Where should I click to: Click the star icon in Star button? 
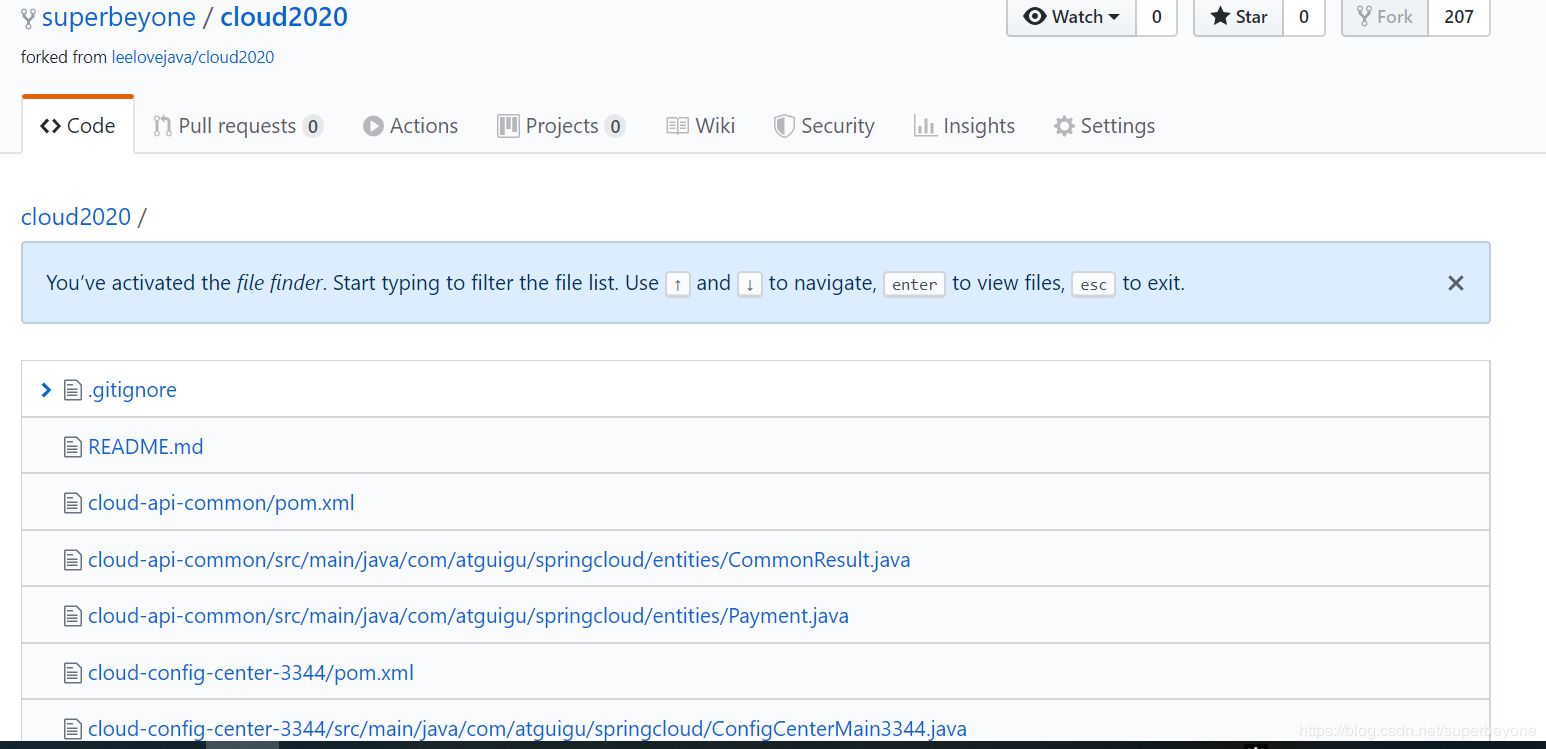1220,17
